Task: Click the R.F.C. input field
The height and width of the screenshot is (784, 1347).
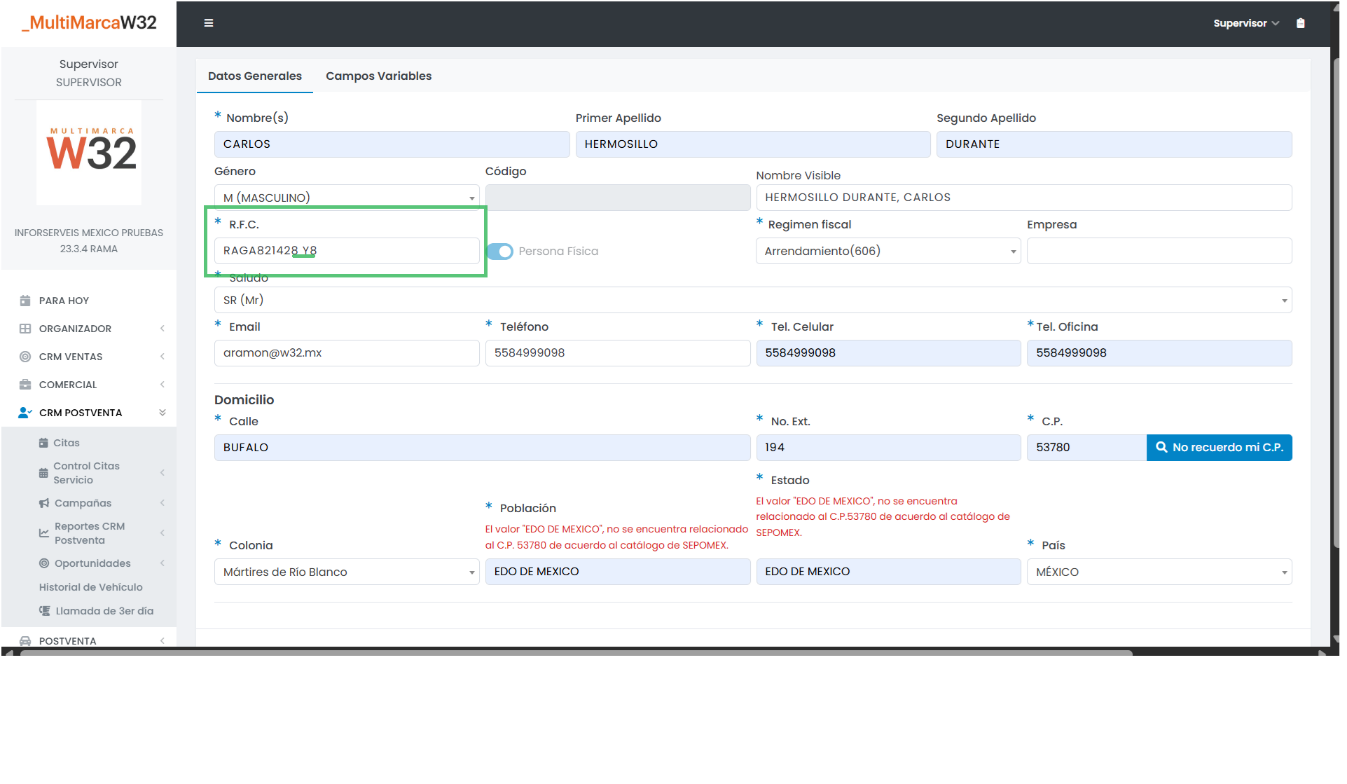Action: 346,252
